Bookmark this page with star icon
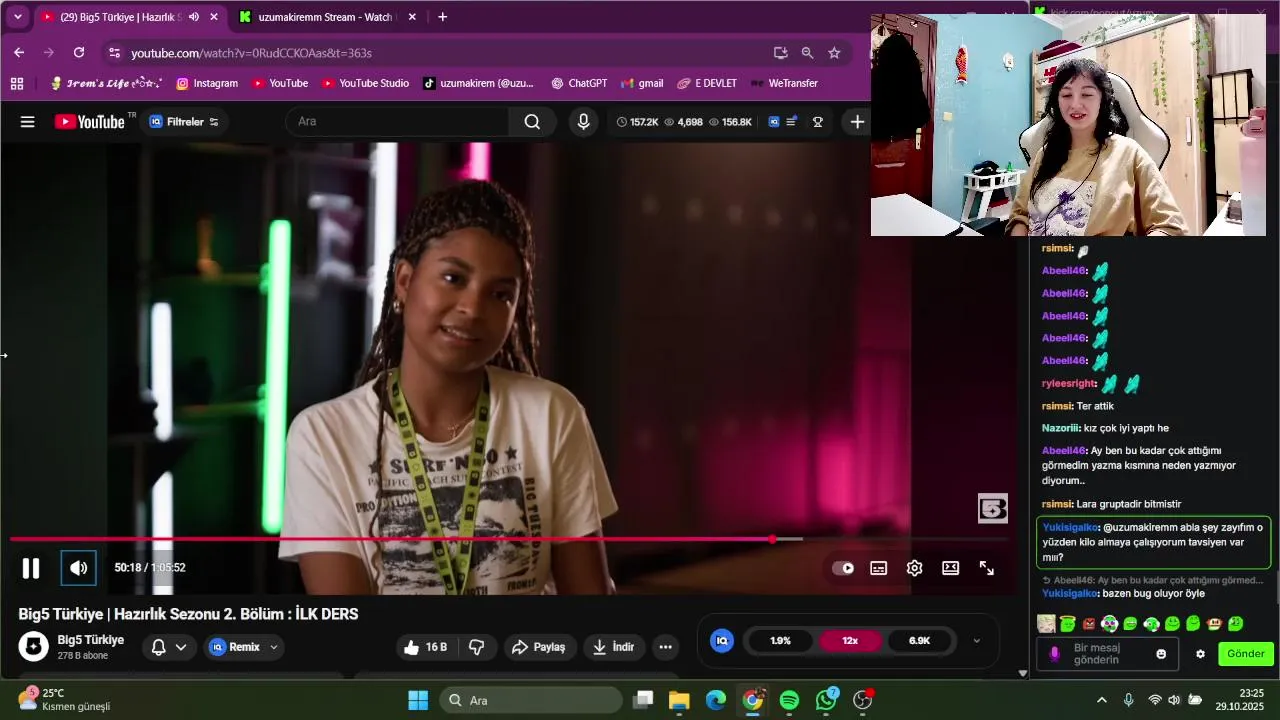This screenshot has height=720, width=1280. click(834, 53)
